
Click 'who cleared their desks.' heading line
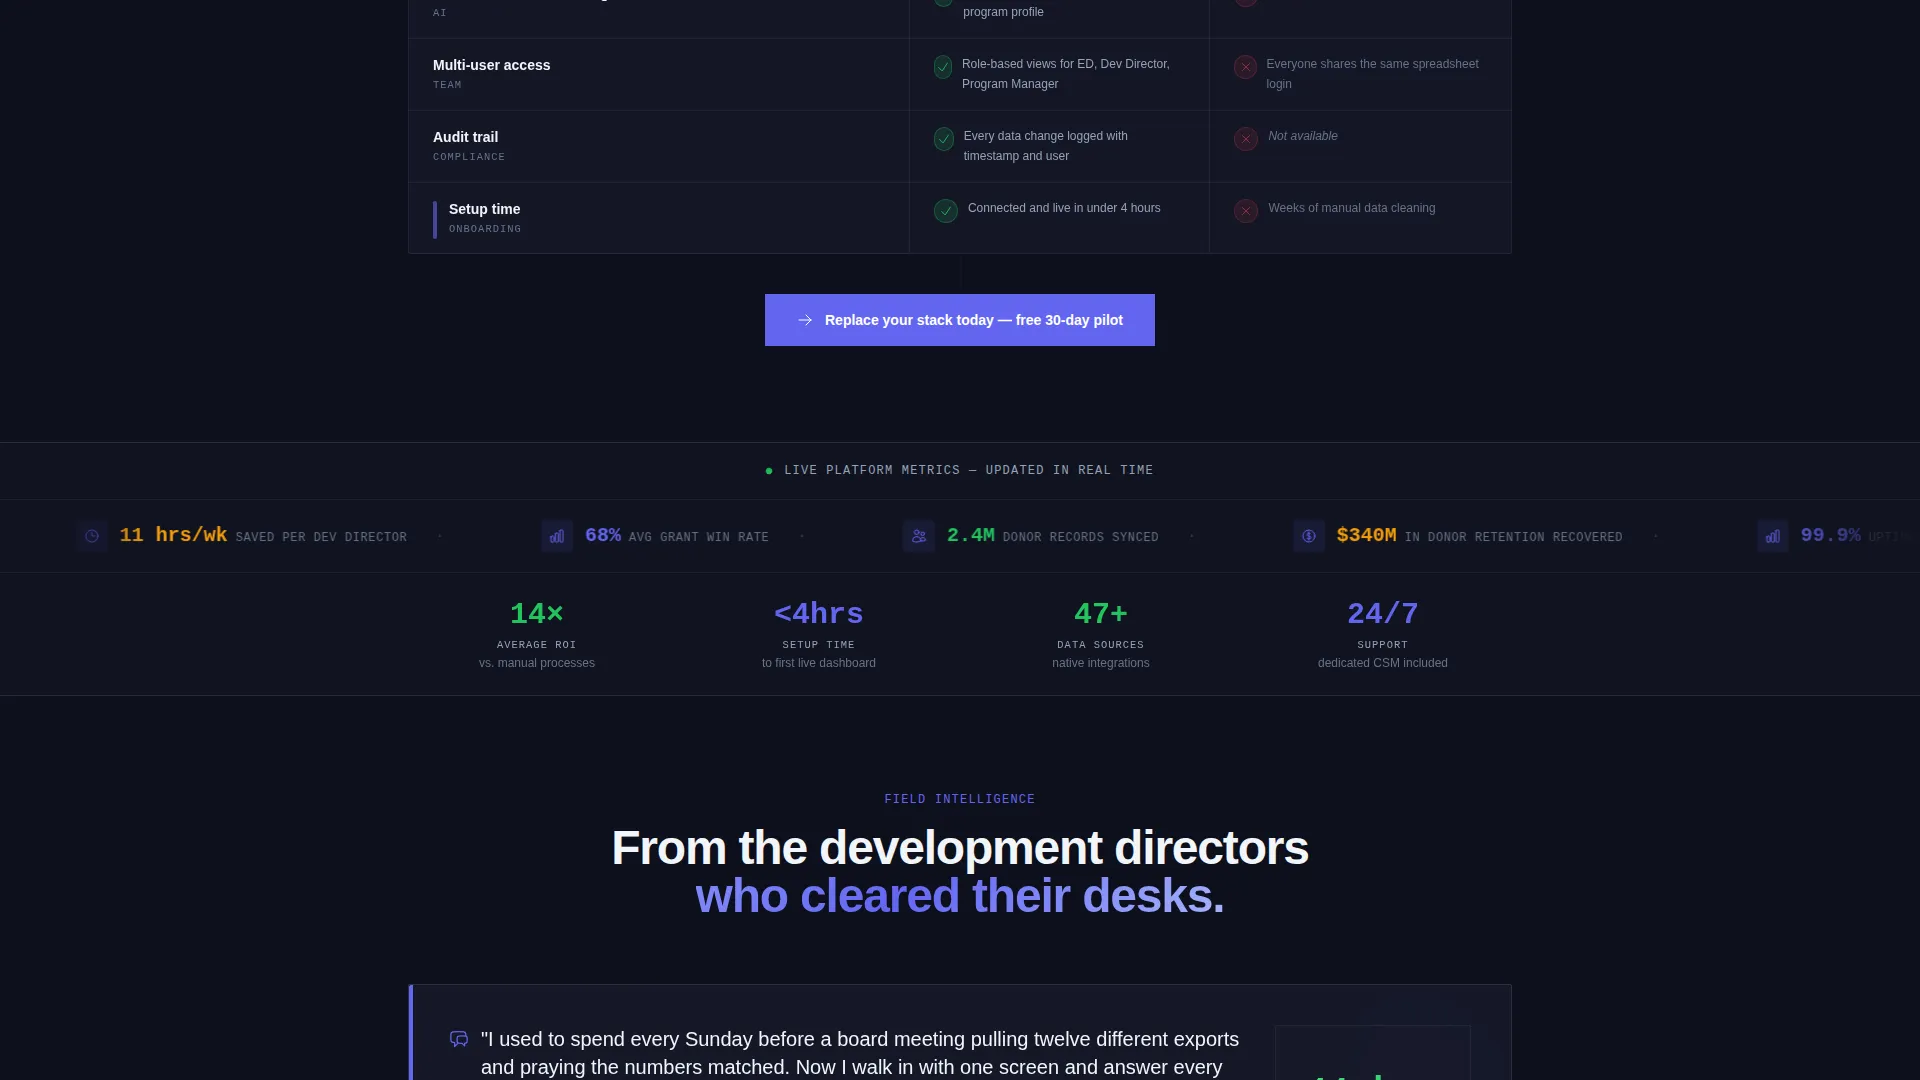tap(960, 896)
